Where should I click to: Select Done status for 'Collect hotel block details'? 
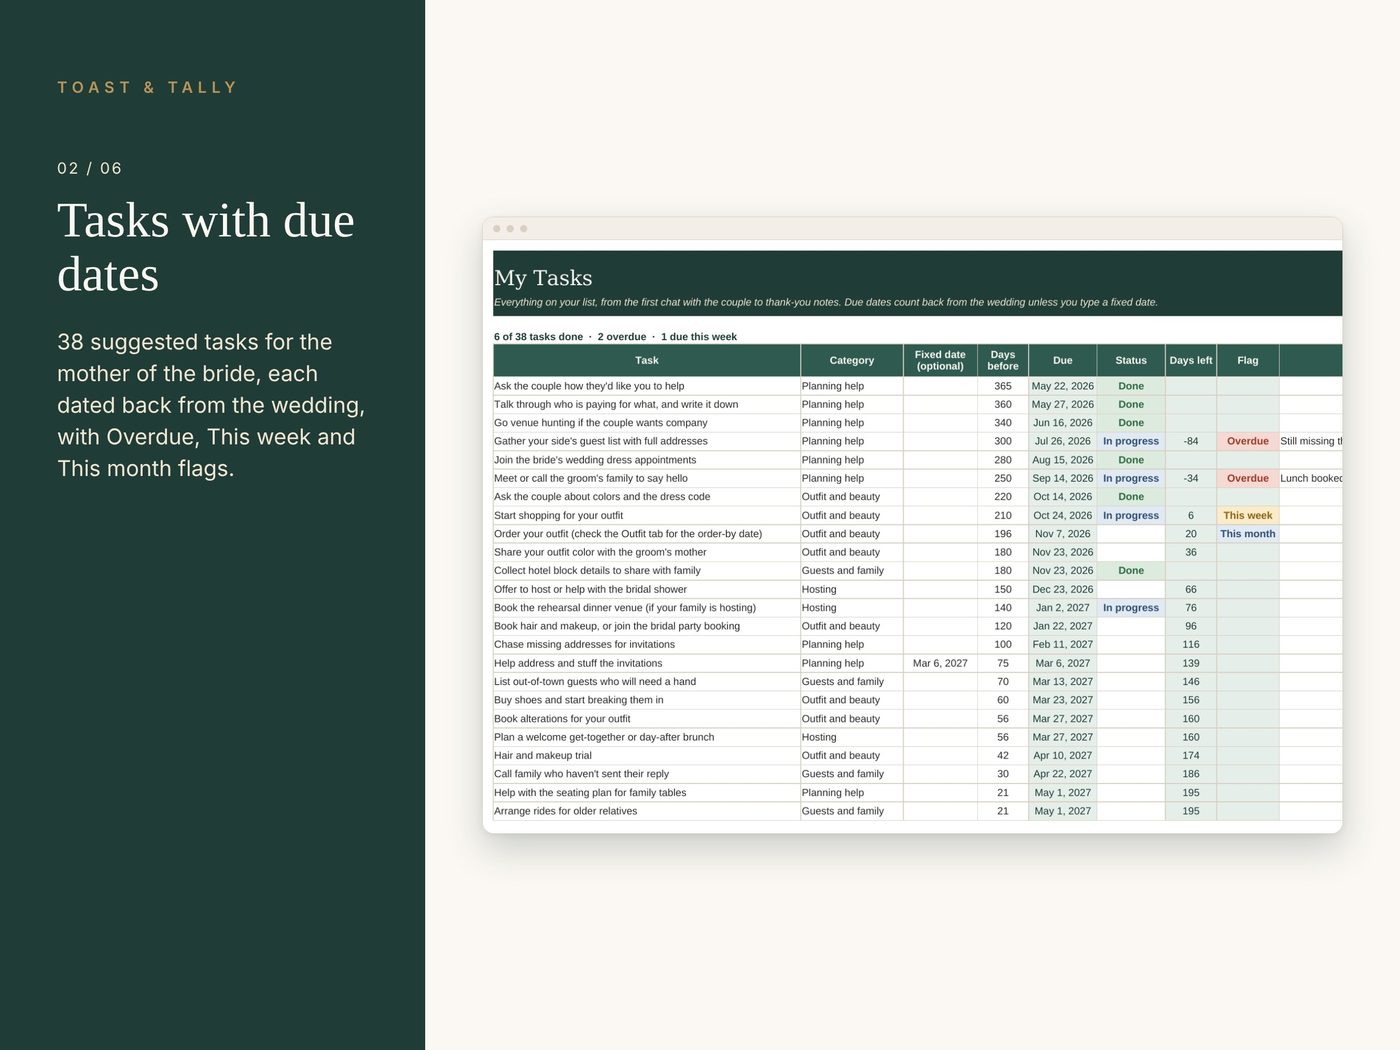[1131, 571]
